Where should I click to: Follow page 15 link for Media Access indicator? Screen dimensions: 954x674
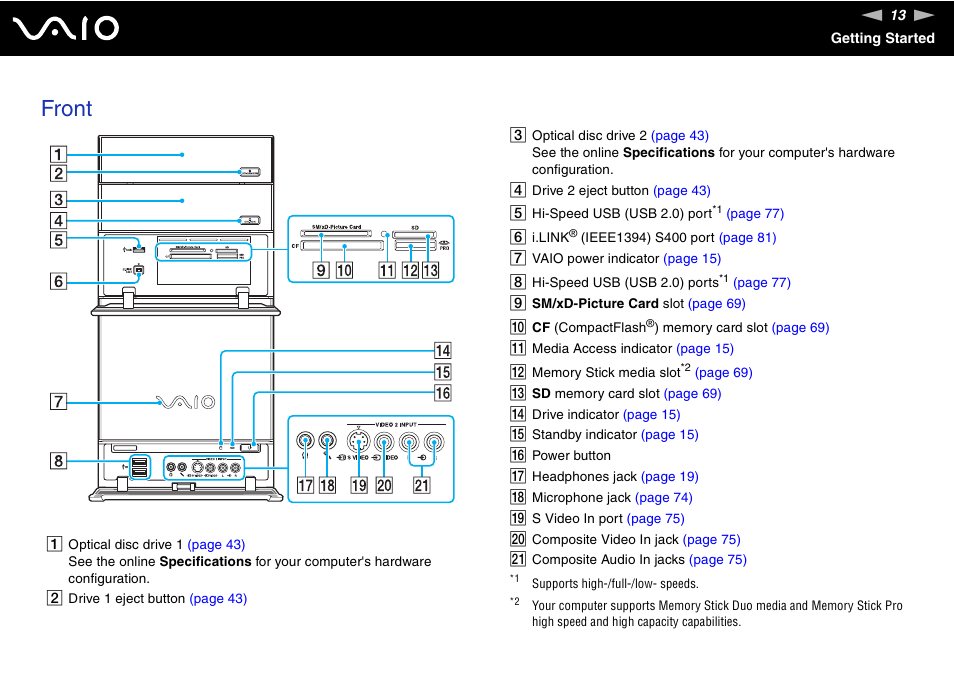705,349
